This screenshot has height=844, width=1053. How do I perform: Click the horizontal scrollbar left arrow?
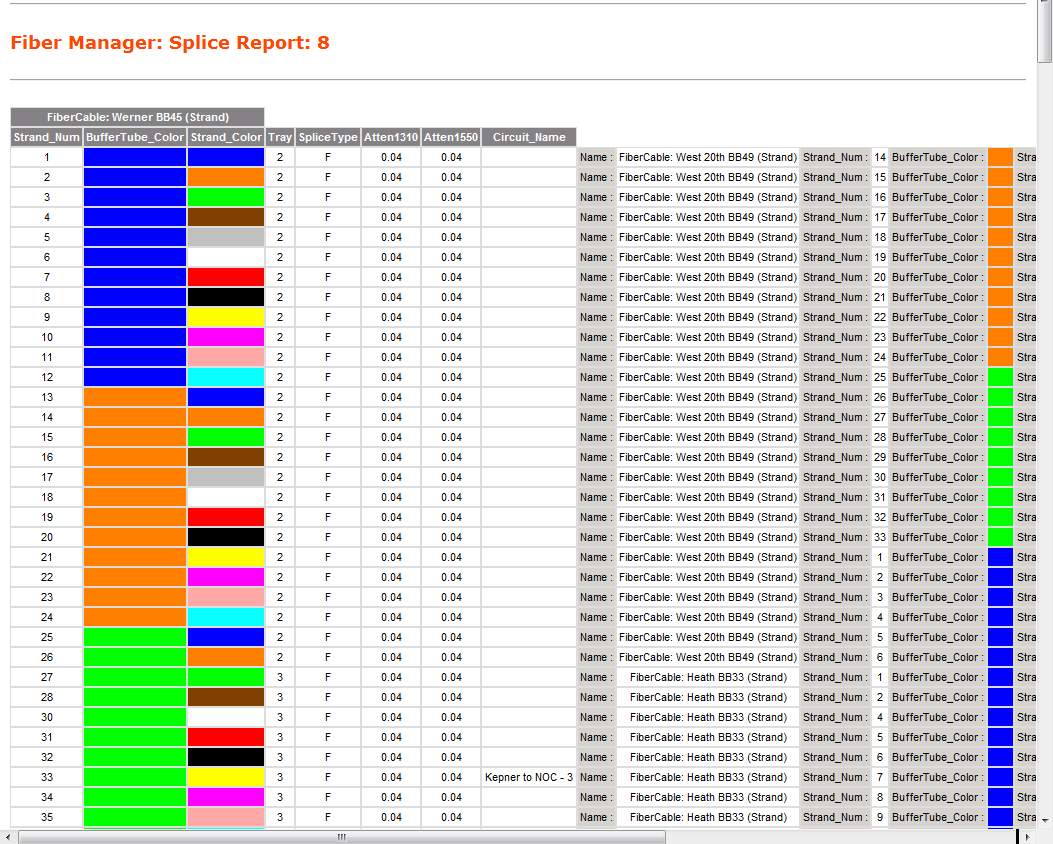pyautogui.click(x=8, y=836)
